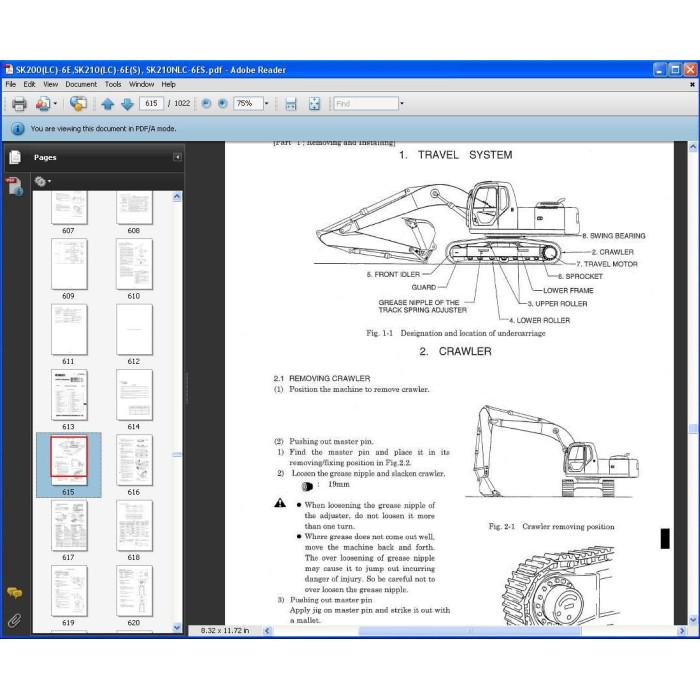Click the '1. TRAVEL SYSTEM' heading
Viewport: 700px width, 700px height.
click(456, 155)
